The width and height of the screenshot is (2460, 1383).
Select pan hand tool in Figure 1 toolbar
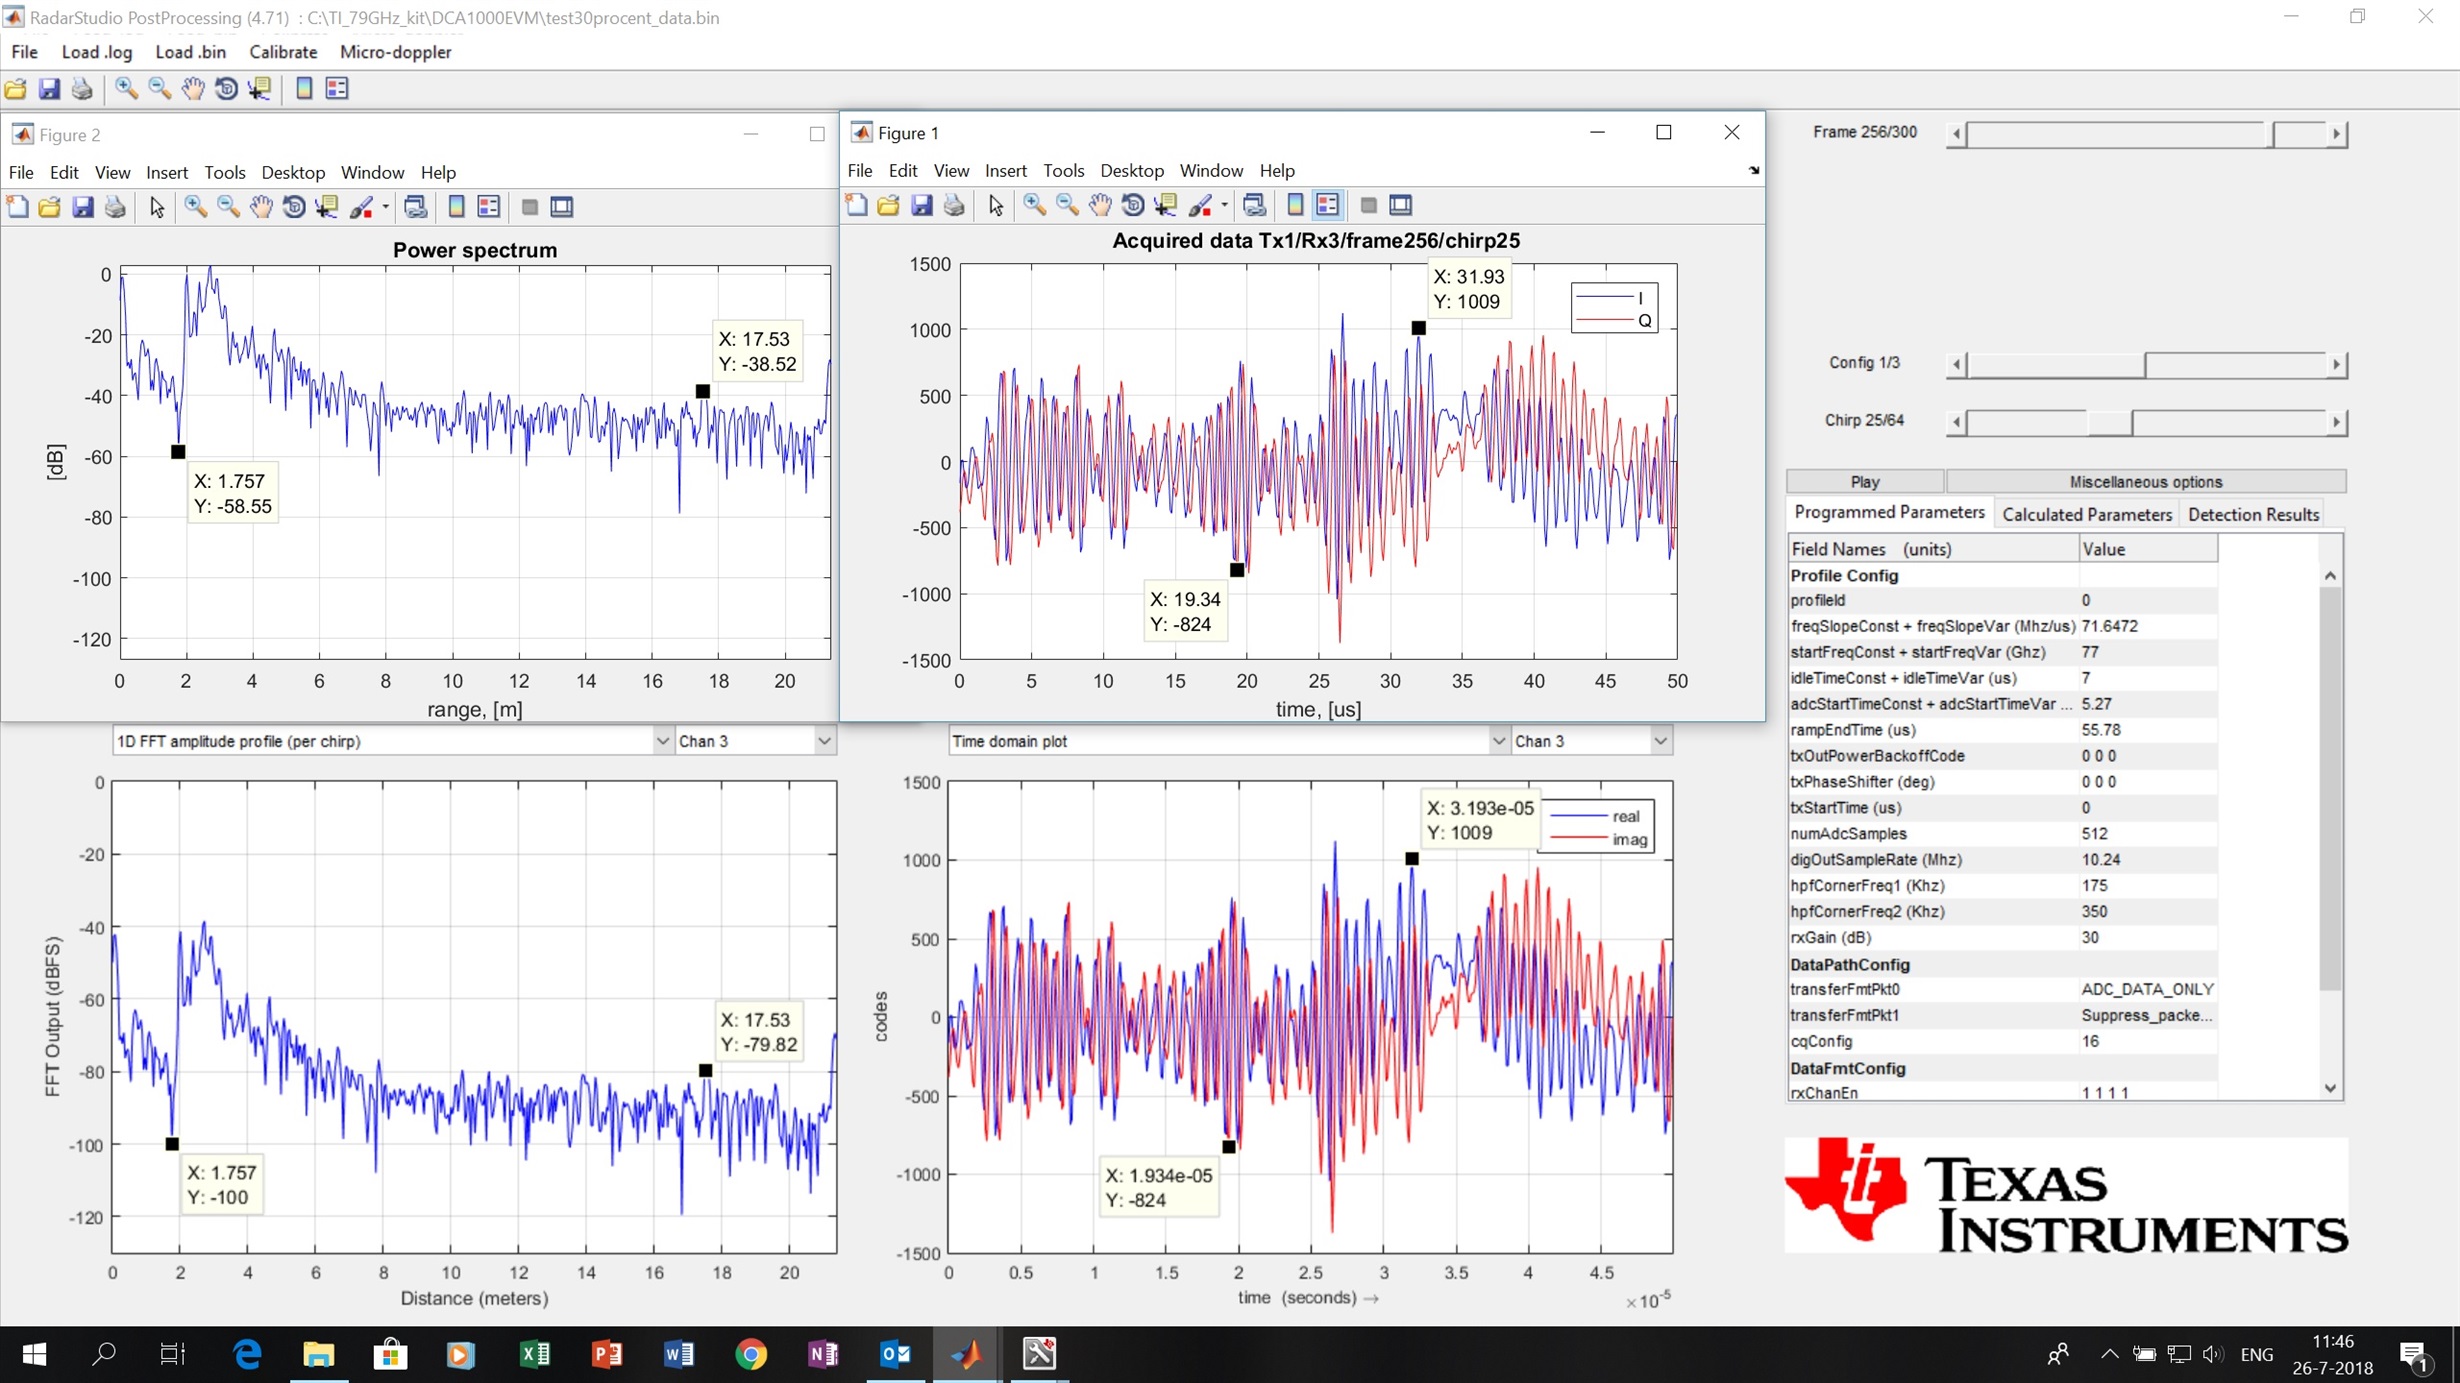(1100, 205)
